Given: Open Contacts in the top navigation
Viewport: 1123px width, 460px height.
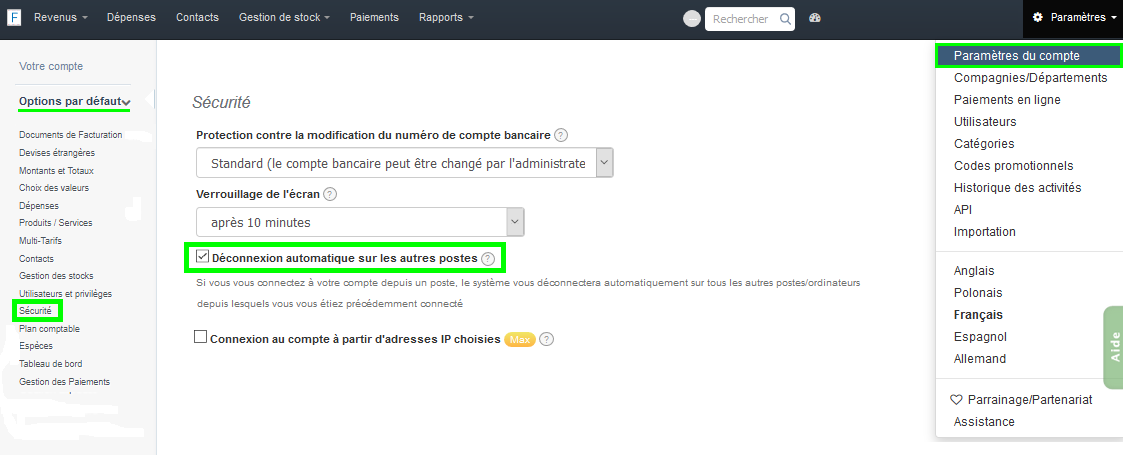Looking at the screenshot, I should pyautogui.click(x=198, y=18).
